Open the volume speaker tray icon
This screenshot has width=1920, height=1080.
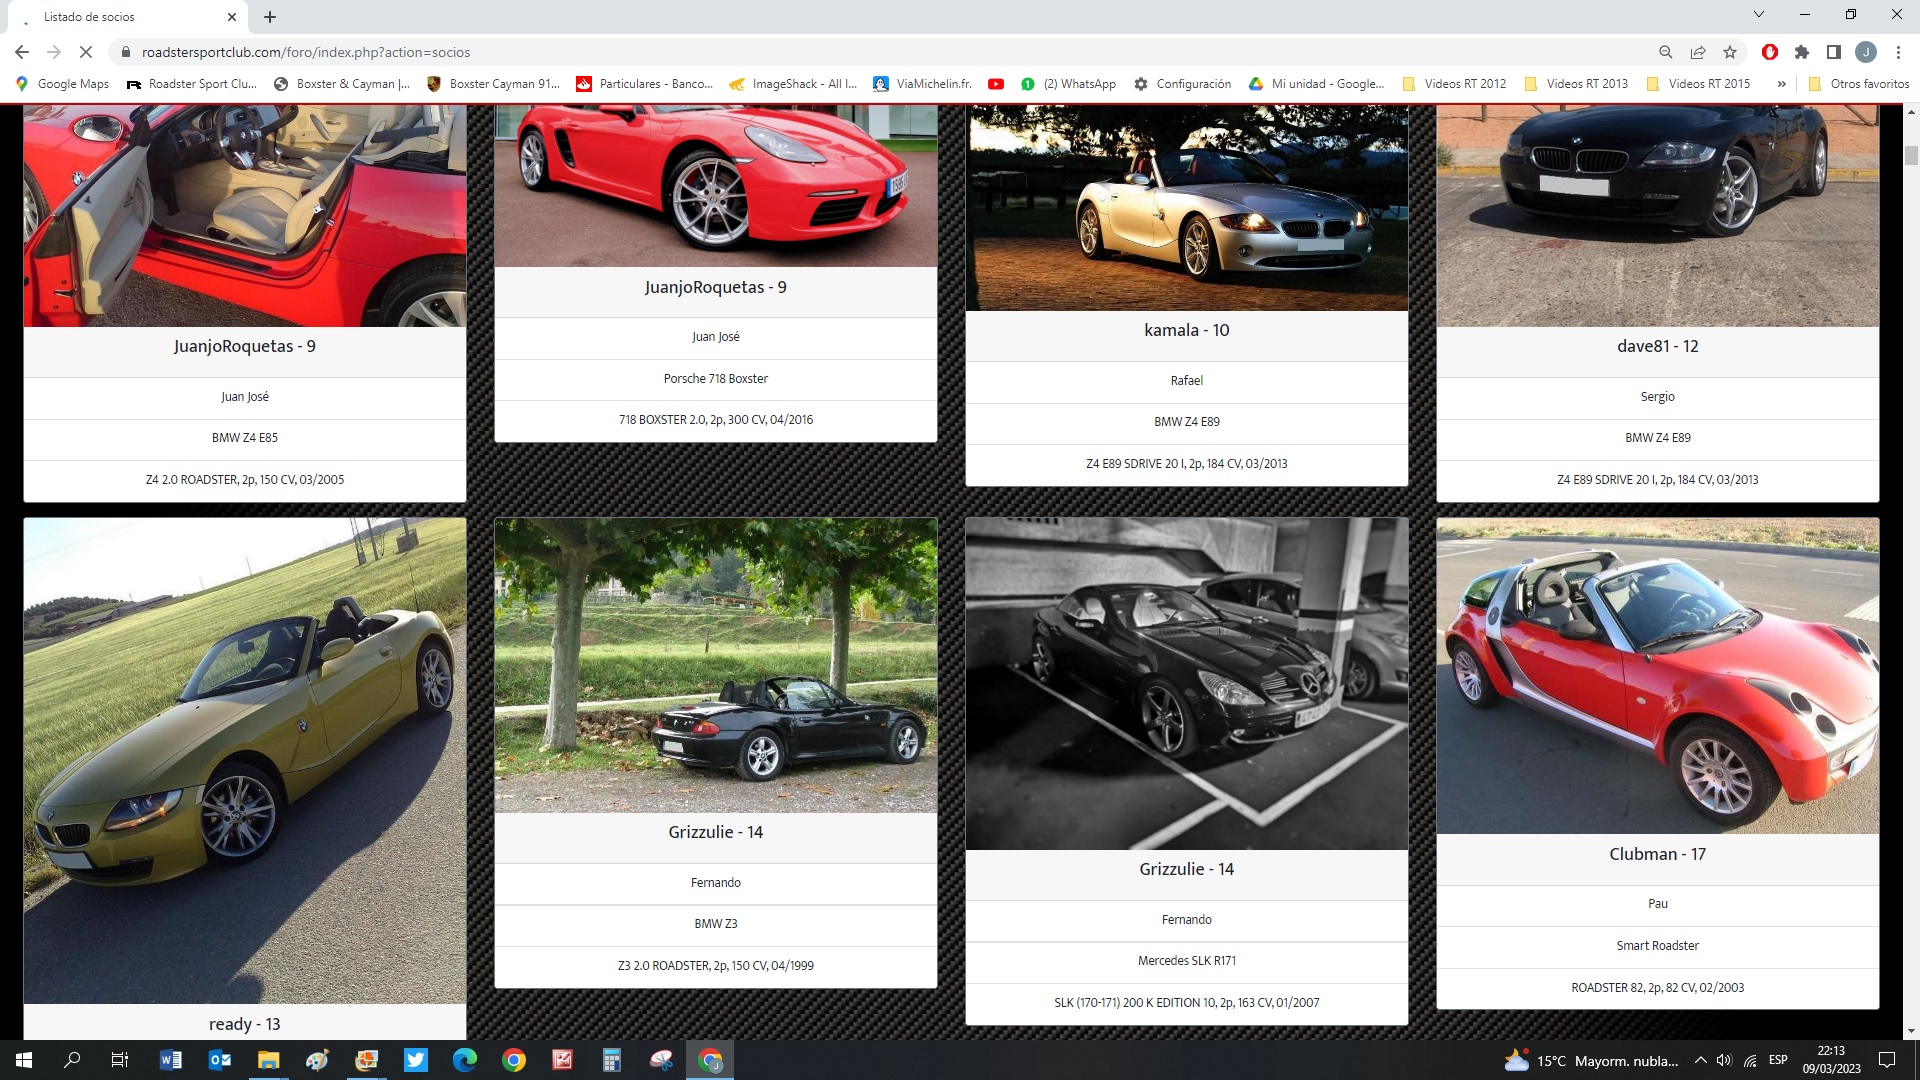point(1724,1060)
